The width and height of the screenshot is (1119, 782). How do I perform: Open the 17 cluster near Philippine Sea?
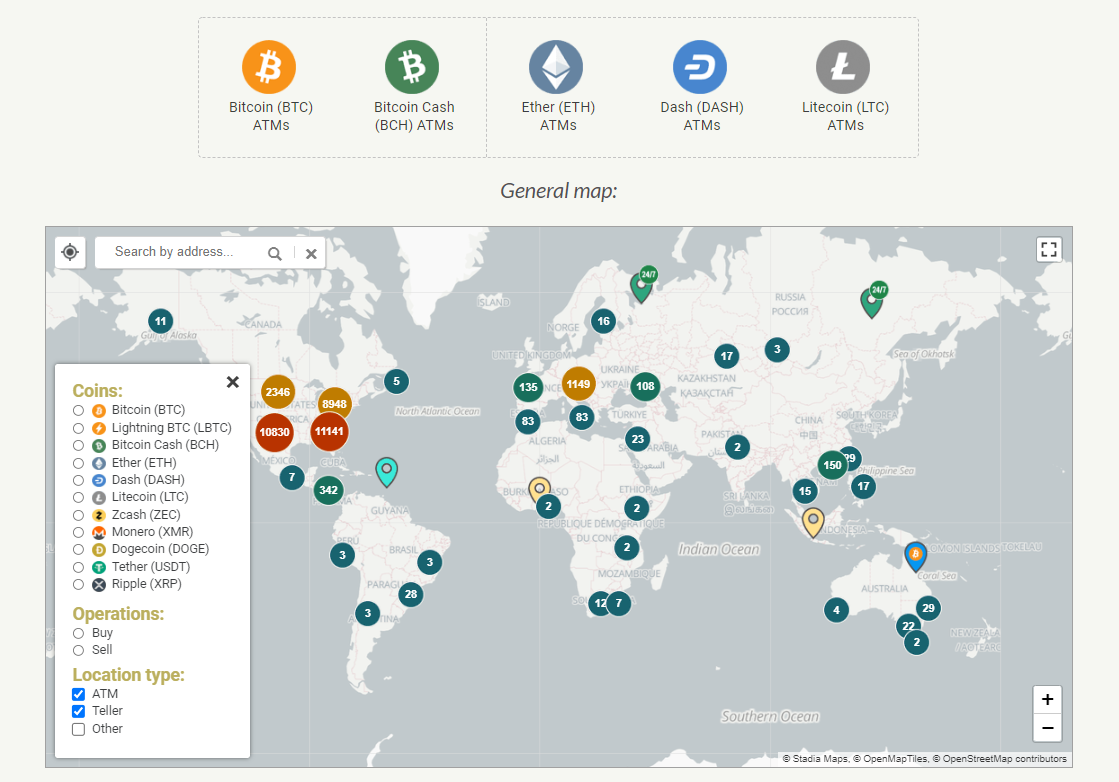tap(864, 487)
